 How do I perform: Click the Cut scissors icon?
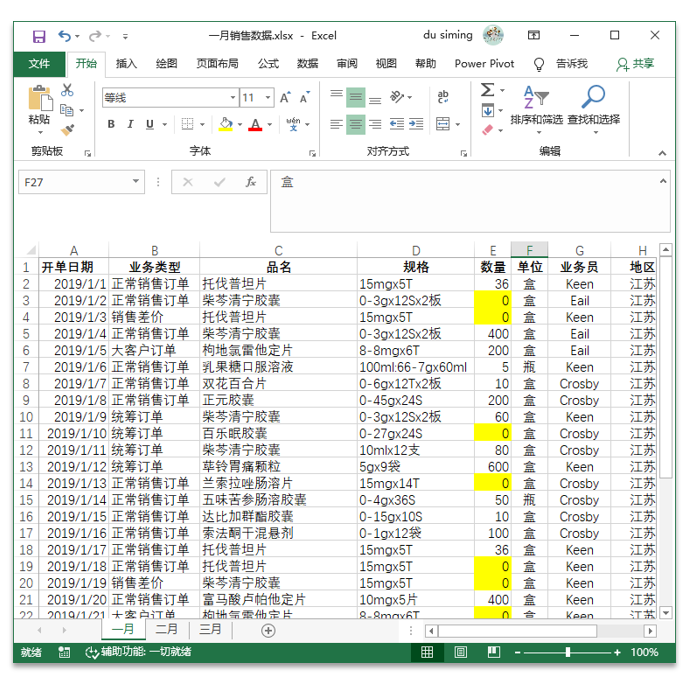[x=67, y=90]
